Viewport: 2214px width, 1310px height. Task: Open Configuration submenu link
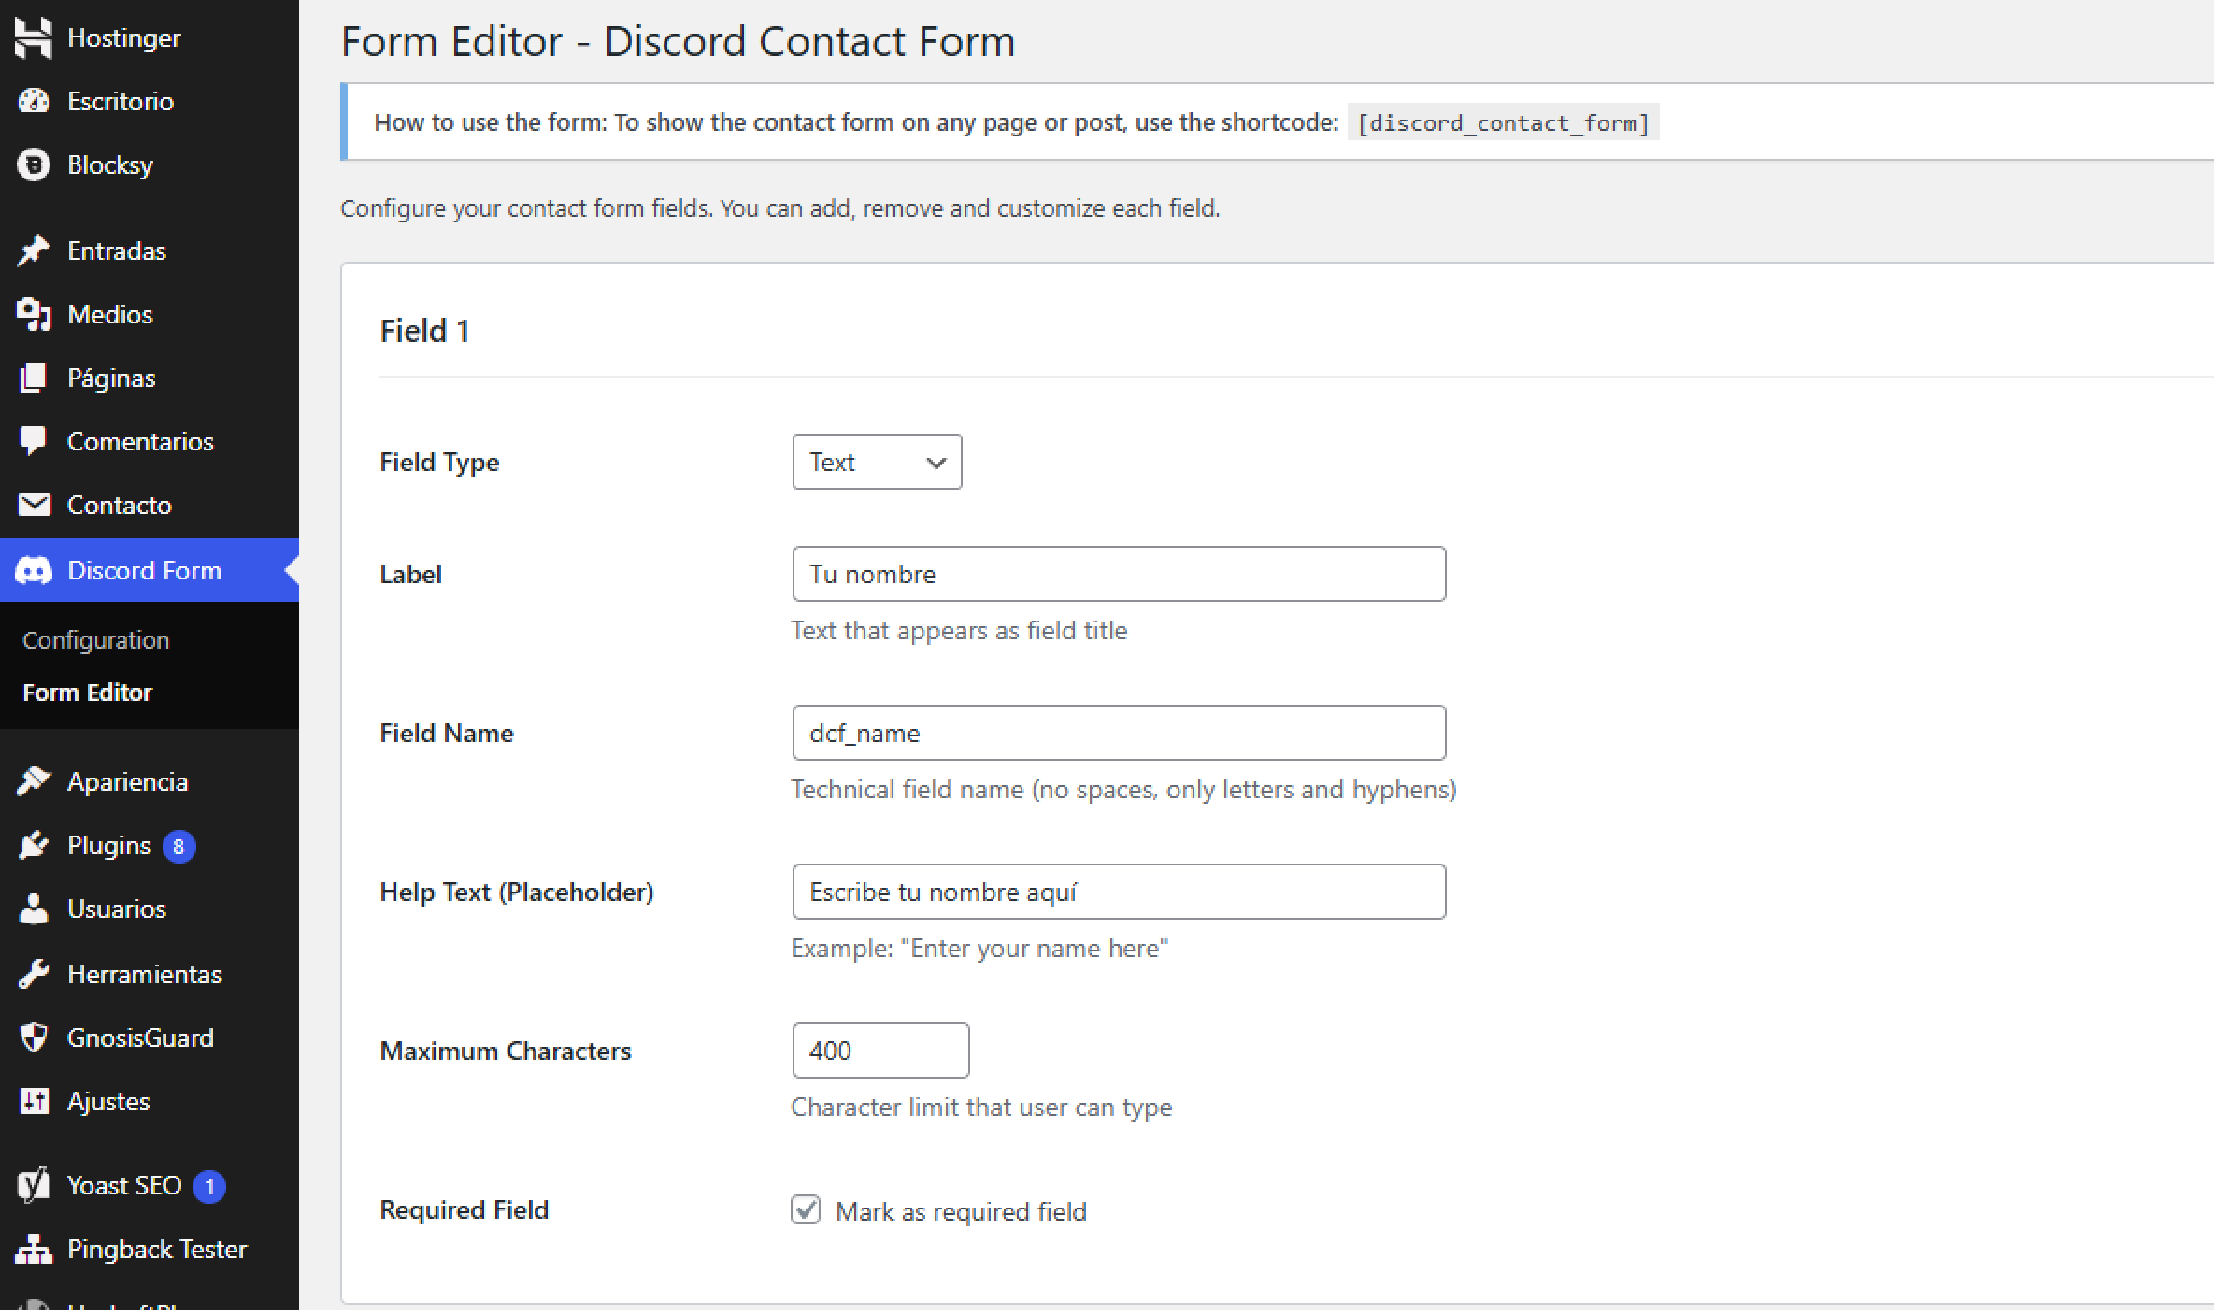coord(96,640)
